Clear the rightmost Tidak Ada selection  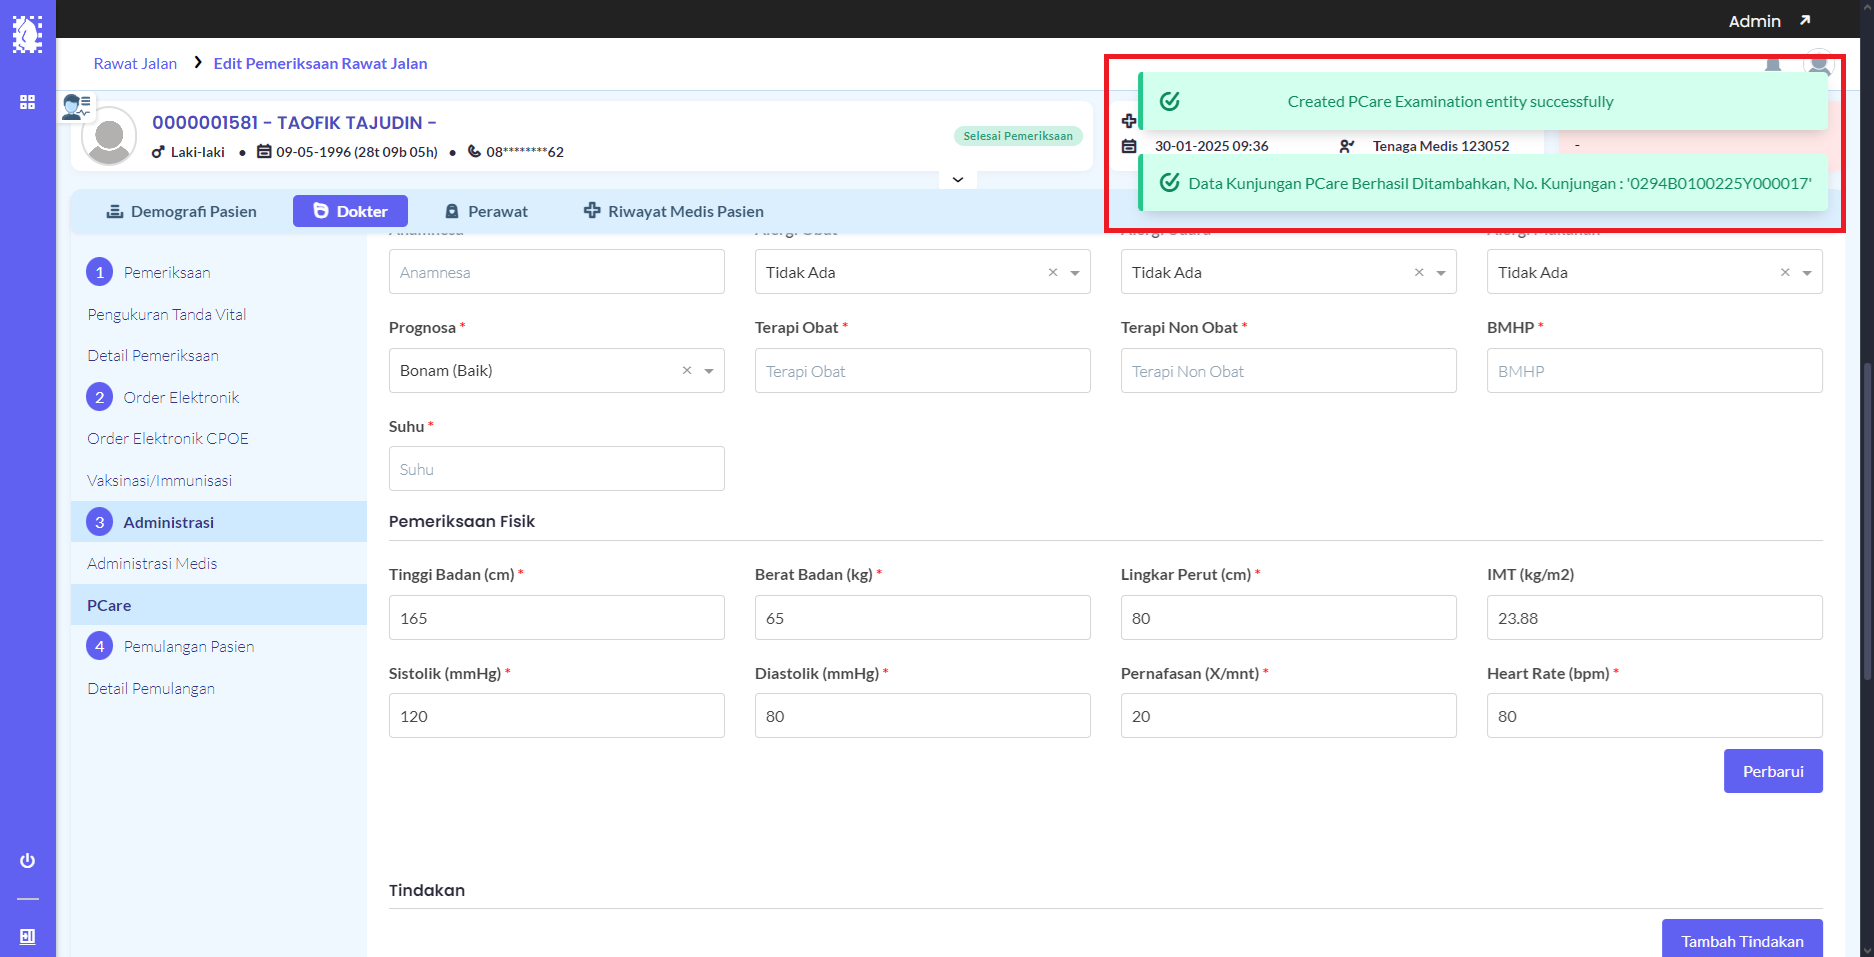coord(1785,272)
